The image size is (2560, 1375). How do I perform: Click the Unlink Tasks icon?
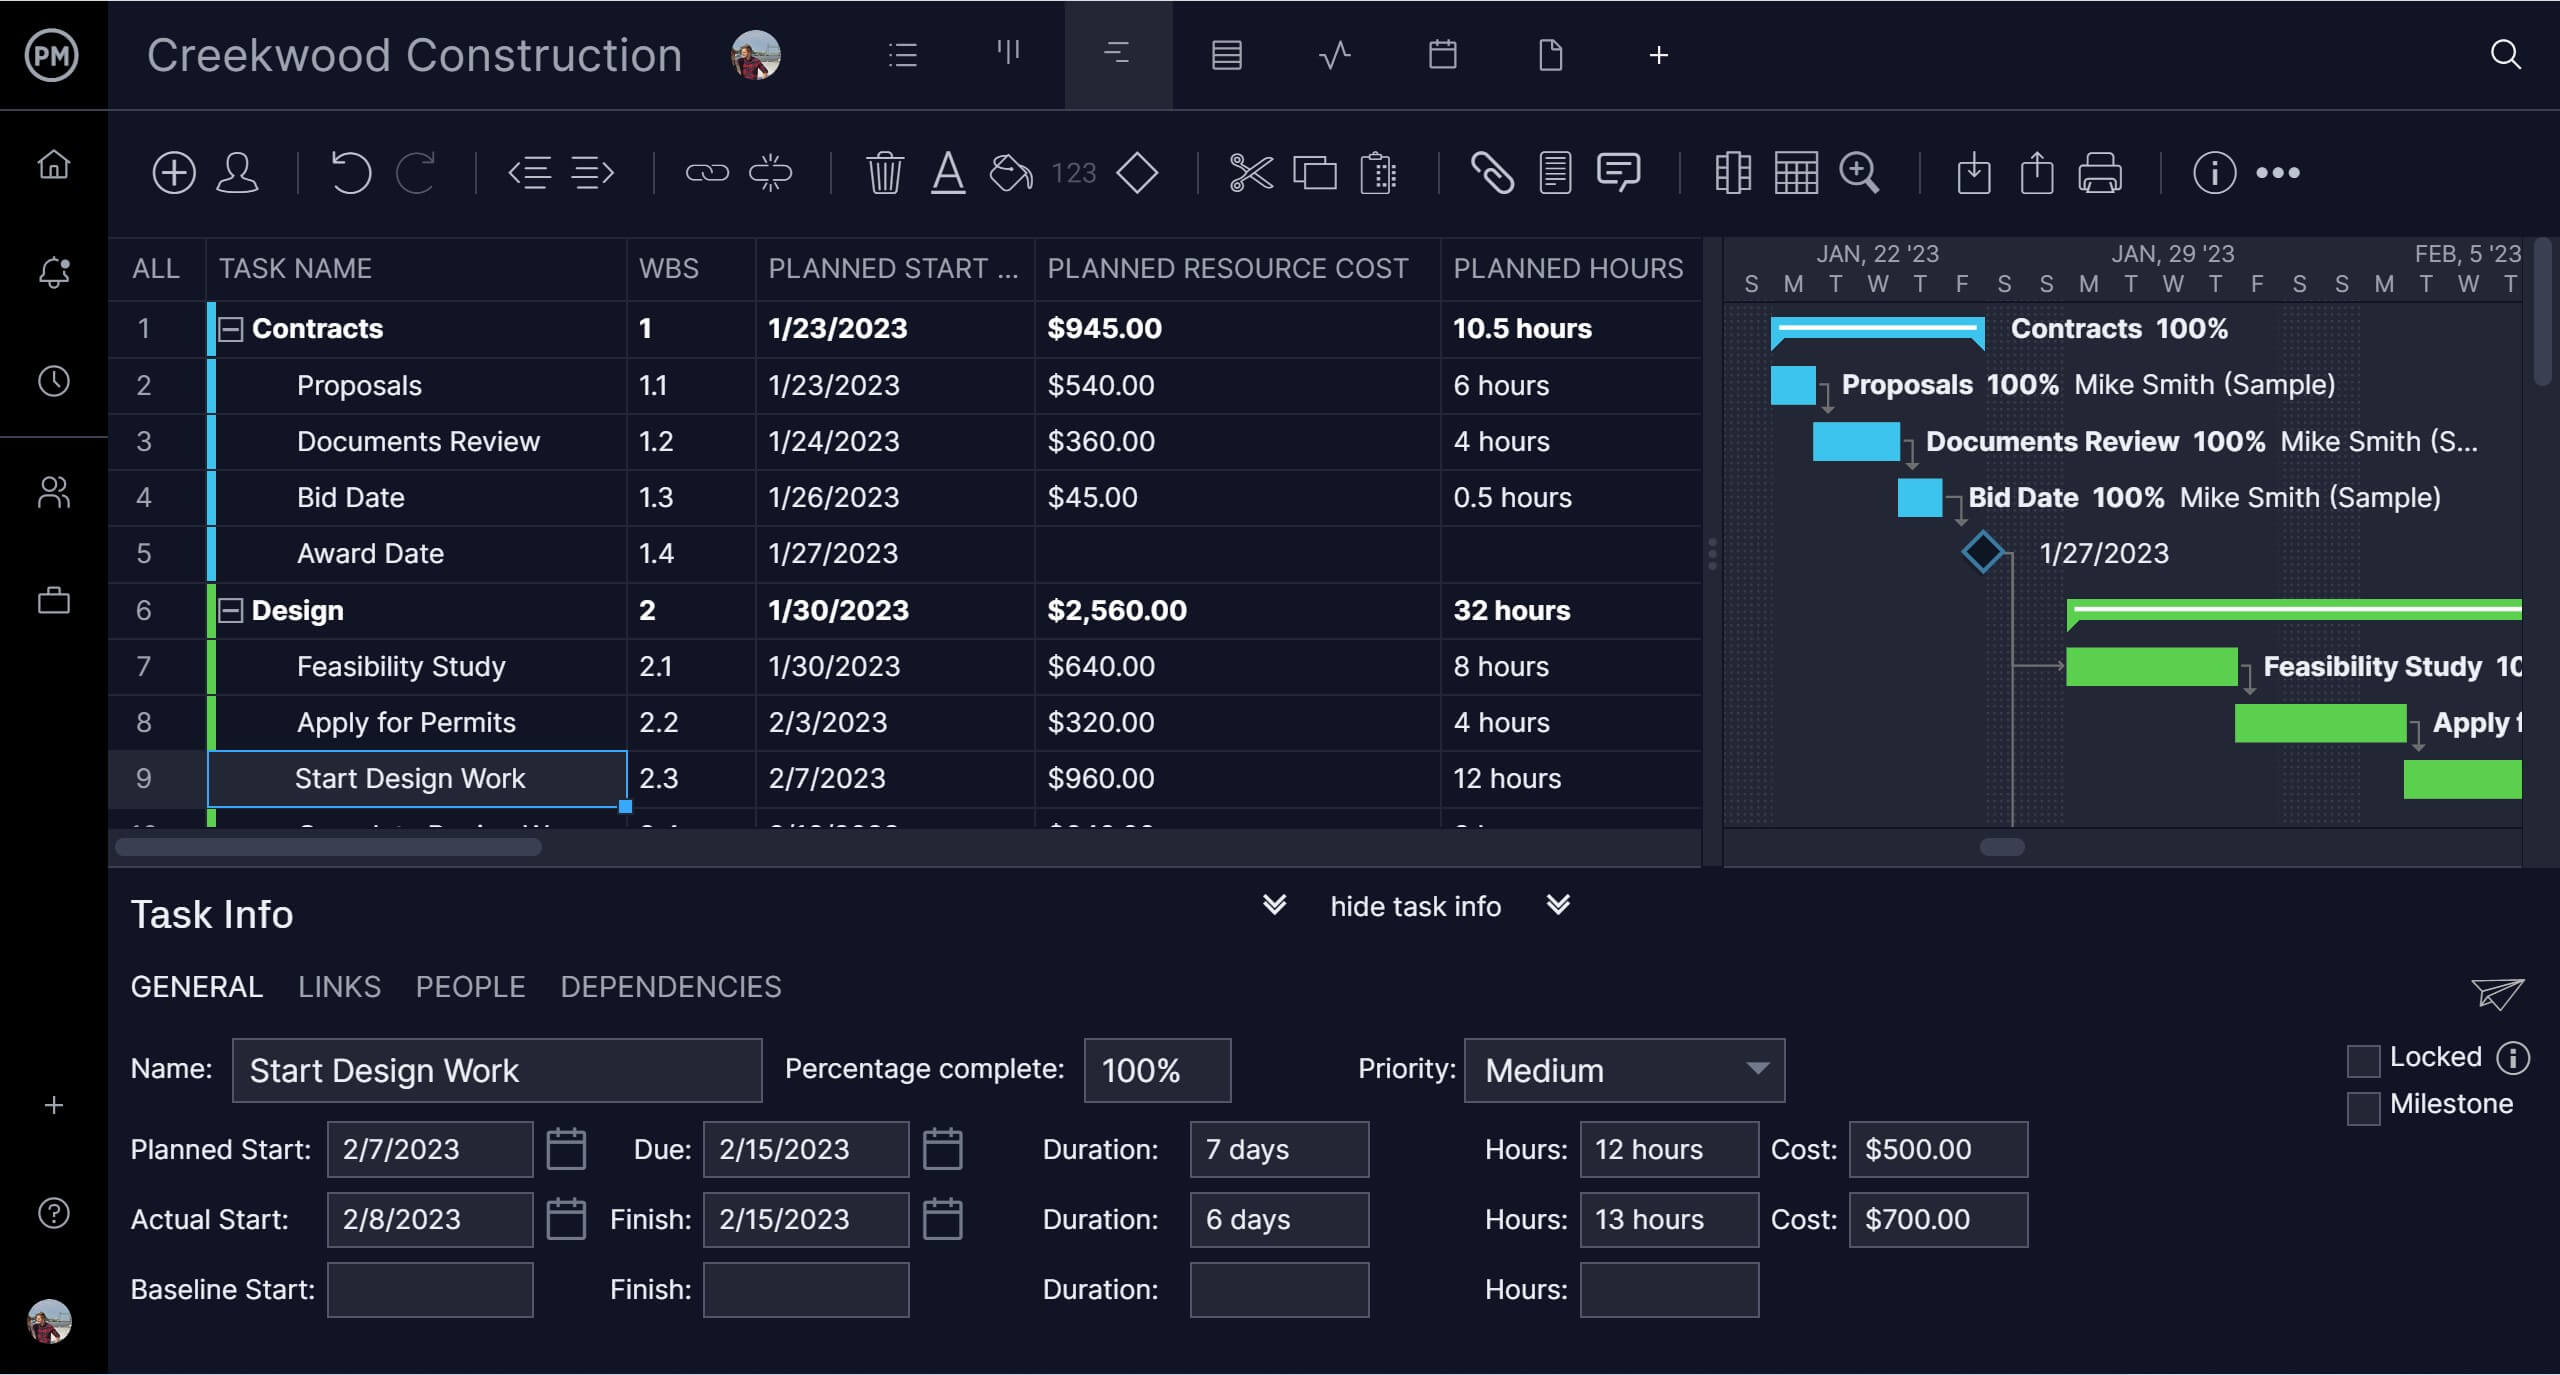pyautogui.click(x=770, y=171)
